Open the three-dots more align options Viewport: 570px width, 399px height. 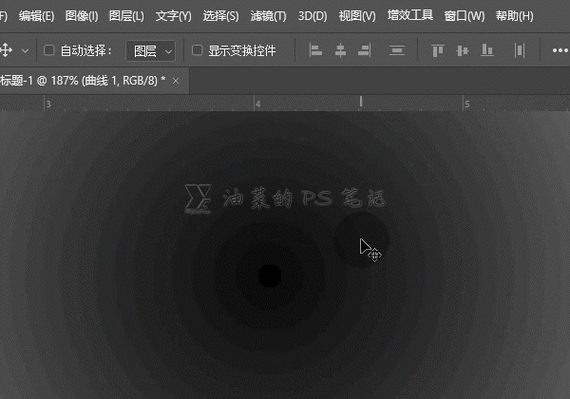(x=561, y=51)
